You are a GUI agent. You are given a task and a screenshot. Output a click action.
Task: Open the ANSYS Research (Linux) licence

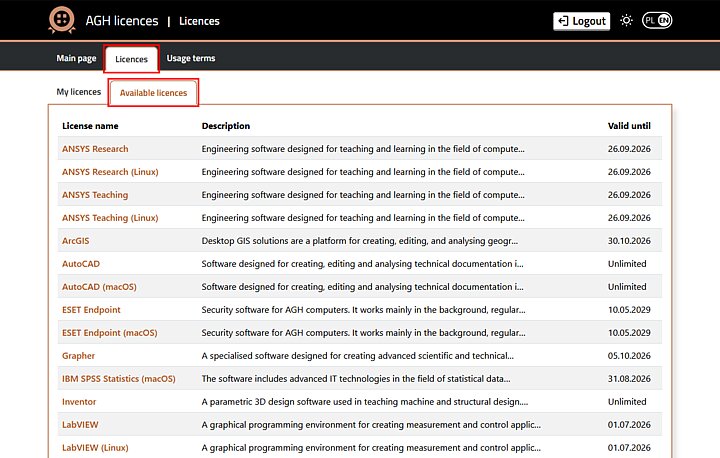[x=110, y=172]
